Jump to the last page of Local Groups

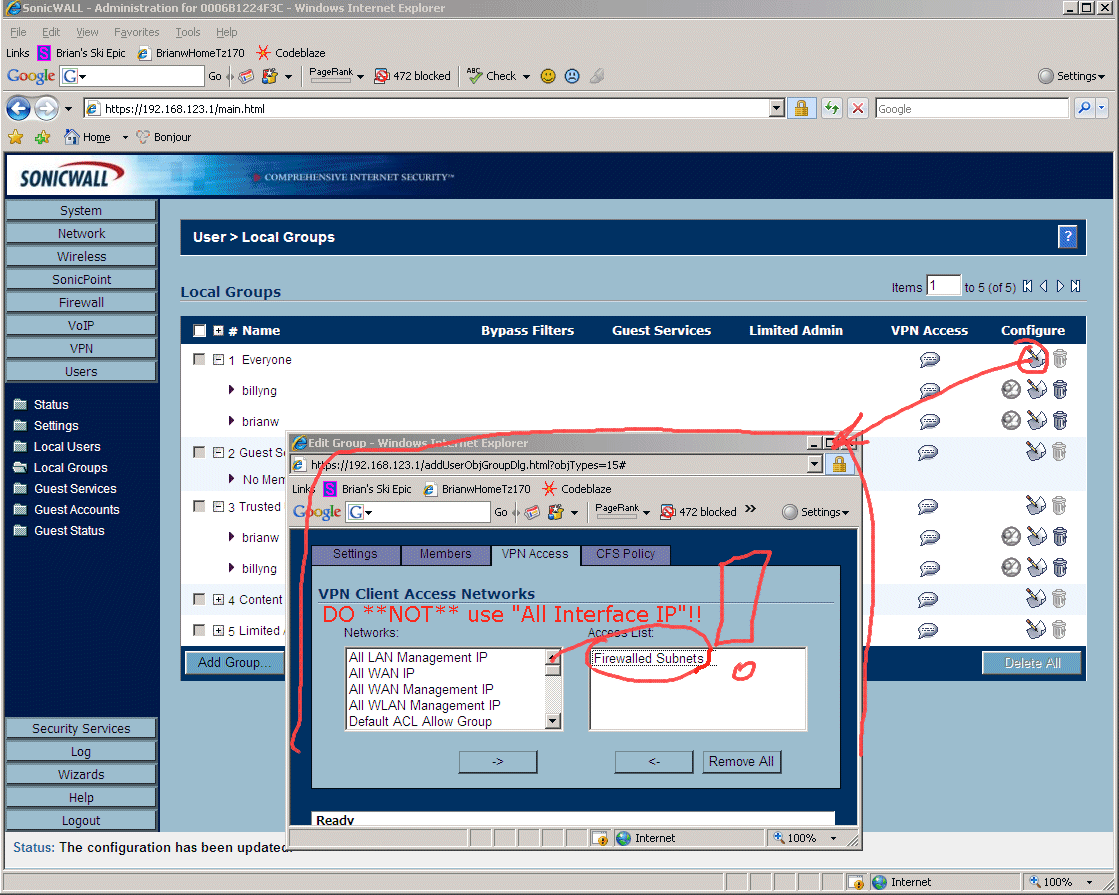pos(1075,286)
